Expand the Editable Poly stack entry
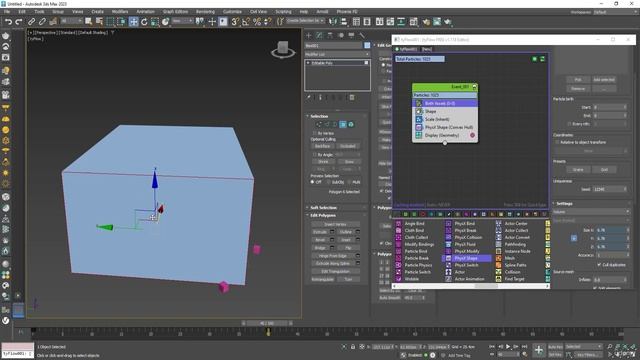This screenshot has height=360, width=640. pyautogui.click(x=308, y=63)
